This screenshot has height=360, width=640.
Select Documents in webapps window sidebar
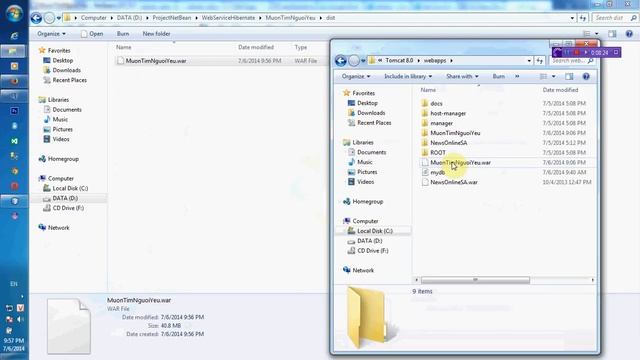[x=371, y=152]
